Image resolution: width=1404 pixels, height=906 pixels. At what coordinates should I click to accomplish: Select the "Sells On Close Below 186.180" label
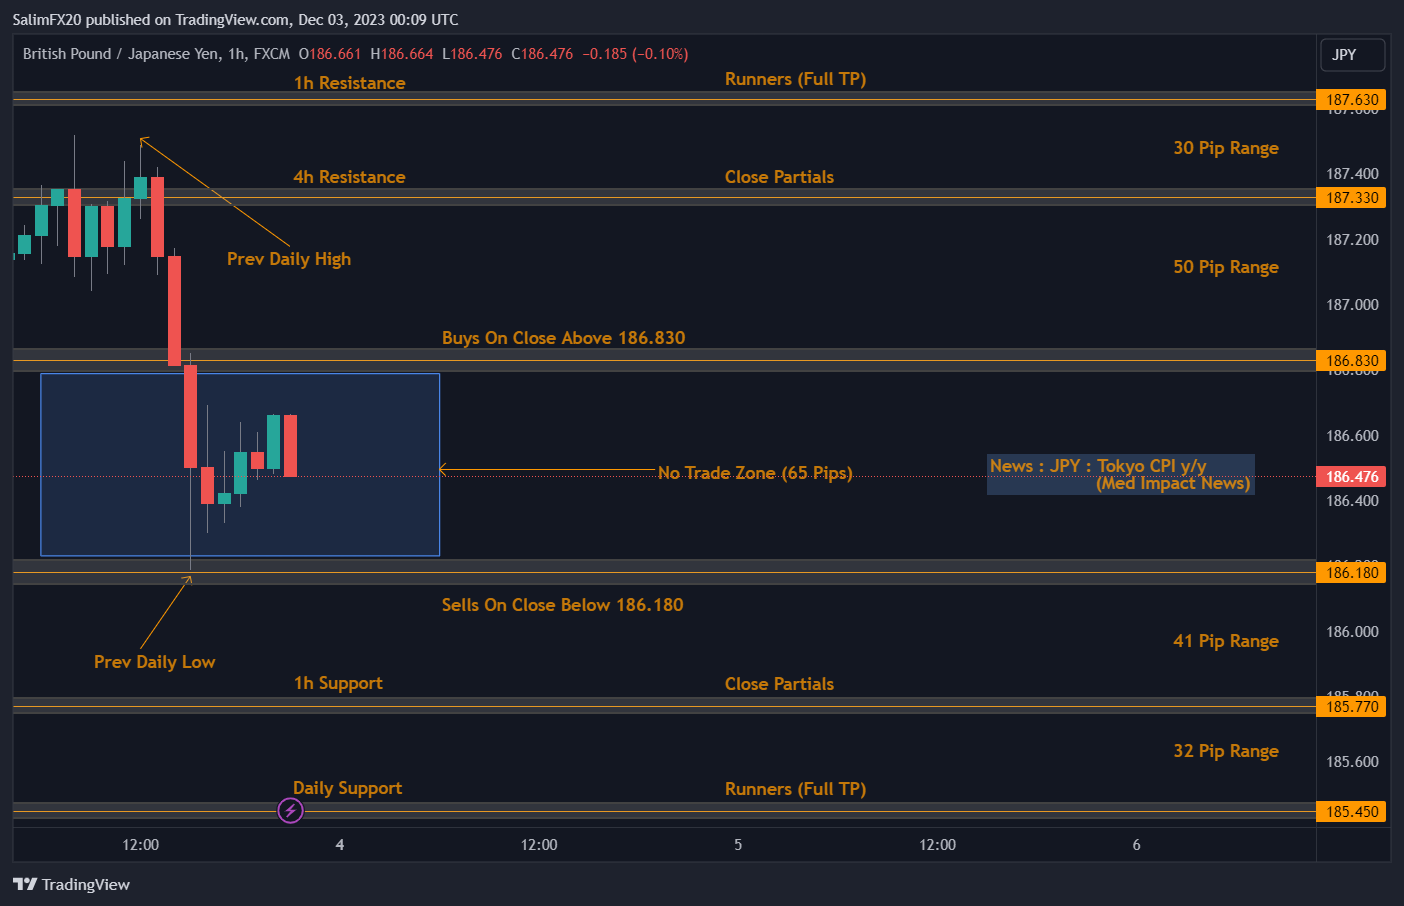(562, 605)
